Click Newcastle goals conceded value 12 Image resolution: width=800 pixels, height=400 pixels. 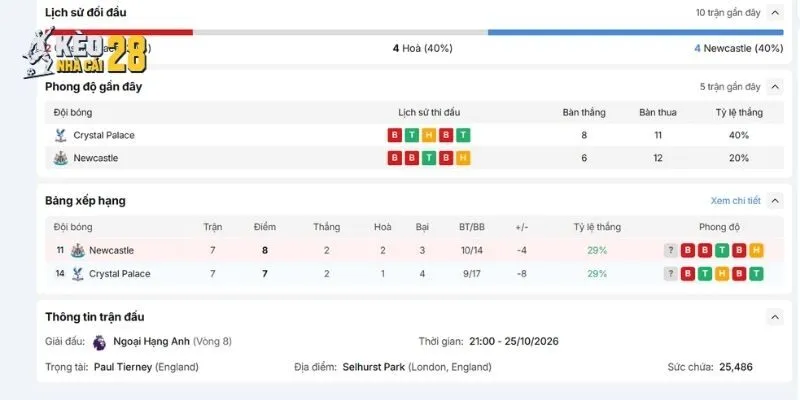658,158
